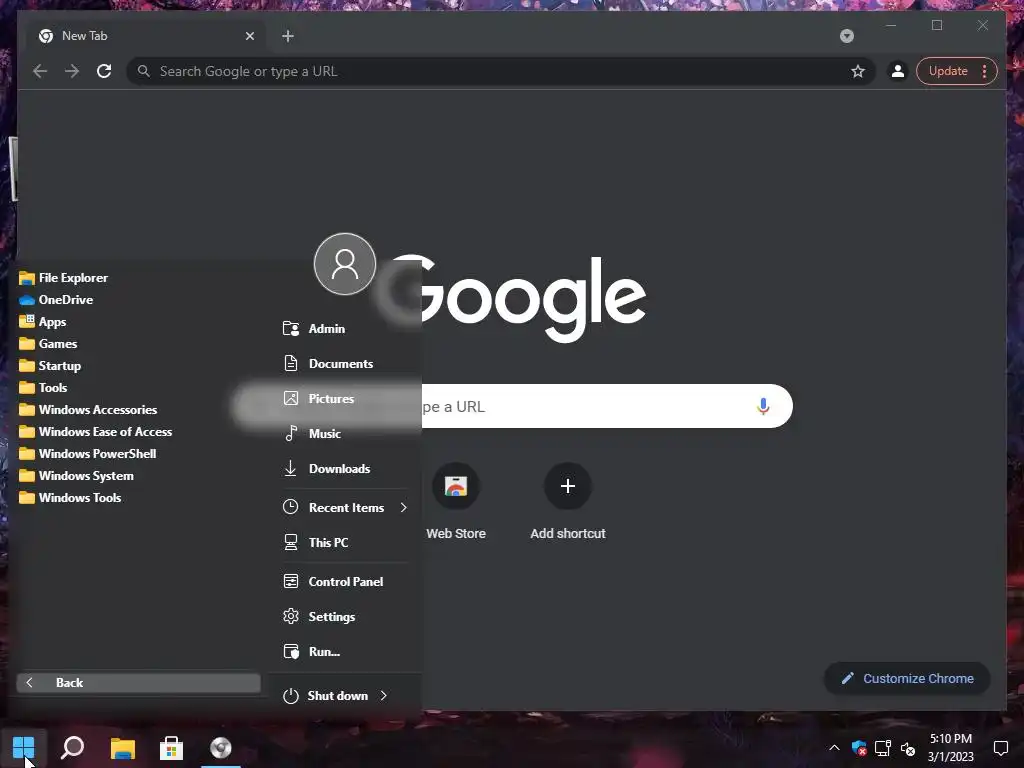The image size is (1024, 768).
Task: Click the user account picture in Start menu
Action: 345,264
